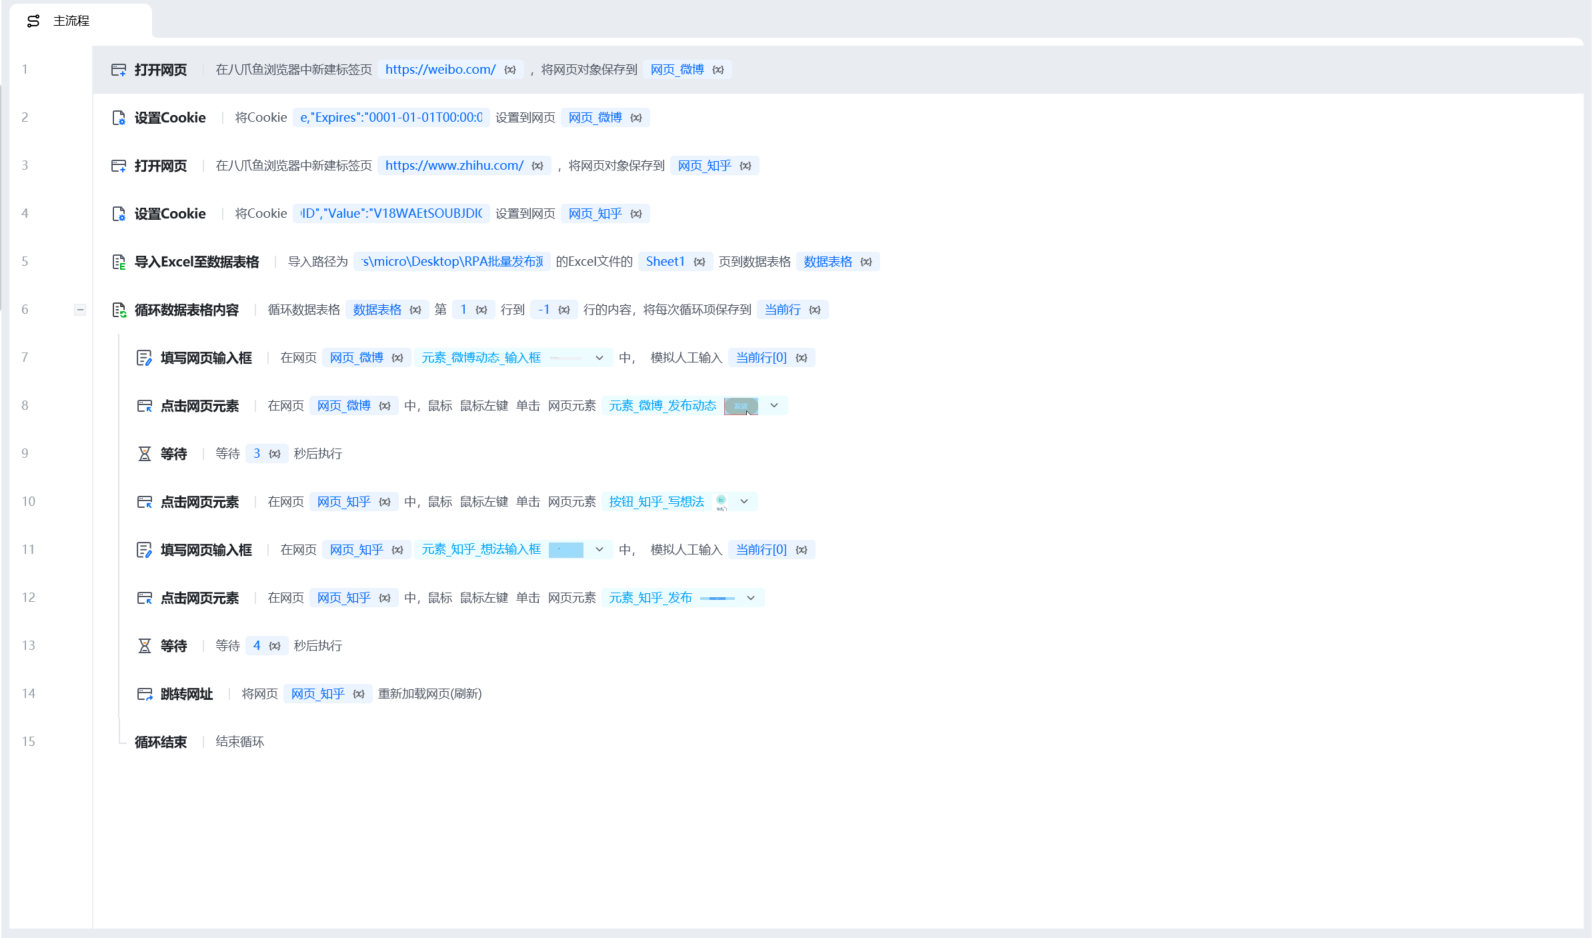Image resolution: width=1594 pixels, height=938 pixels.
Task: Select the 循环结束 step row
Action: click(x=161, y=742)
